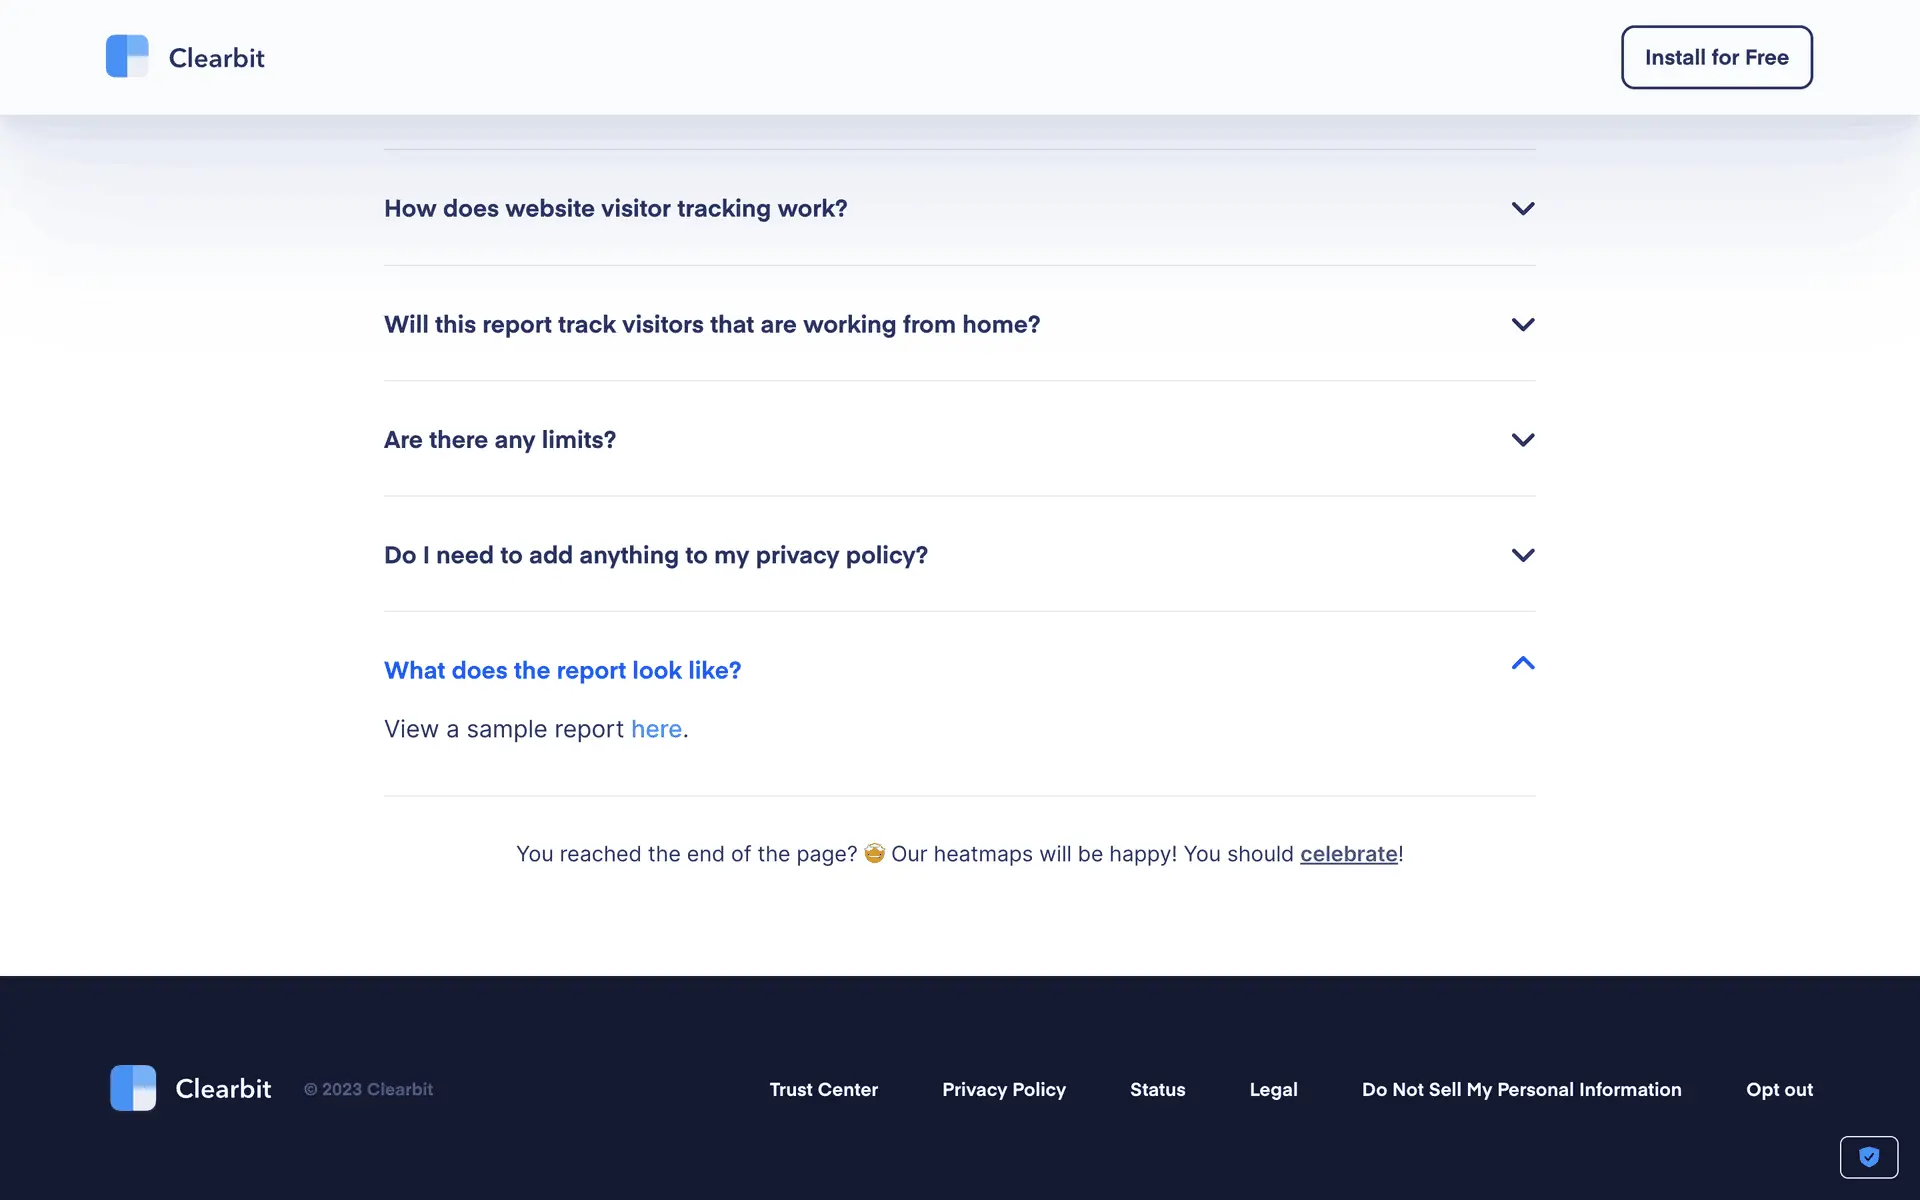Expand the privacy policy question chevron
This screenshot has height=1200, width=1920.
tap(1522, 555)
